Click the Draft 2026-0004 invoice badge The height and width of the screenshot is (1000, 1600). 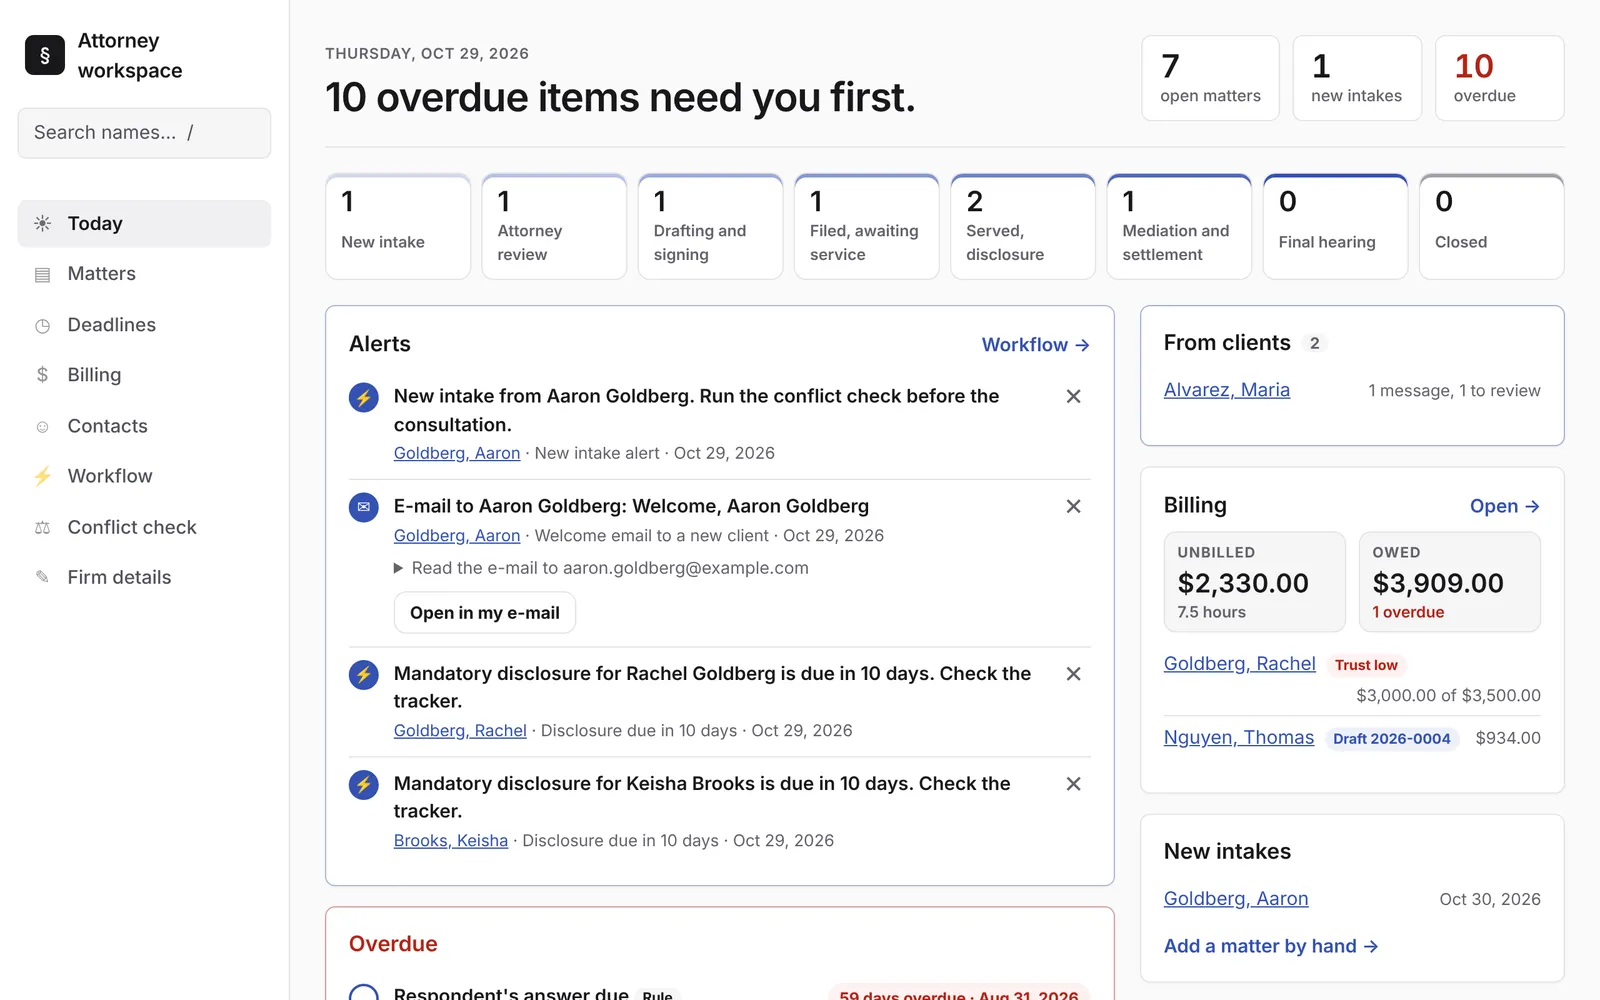pyautogui.click(x=1392, y=739)
